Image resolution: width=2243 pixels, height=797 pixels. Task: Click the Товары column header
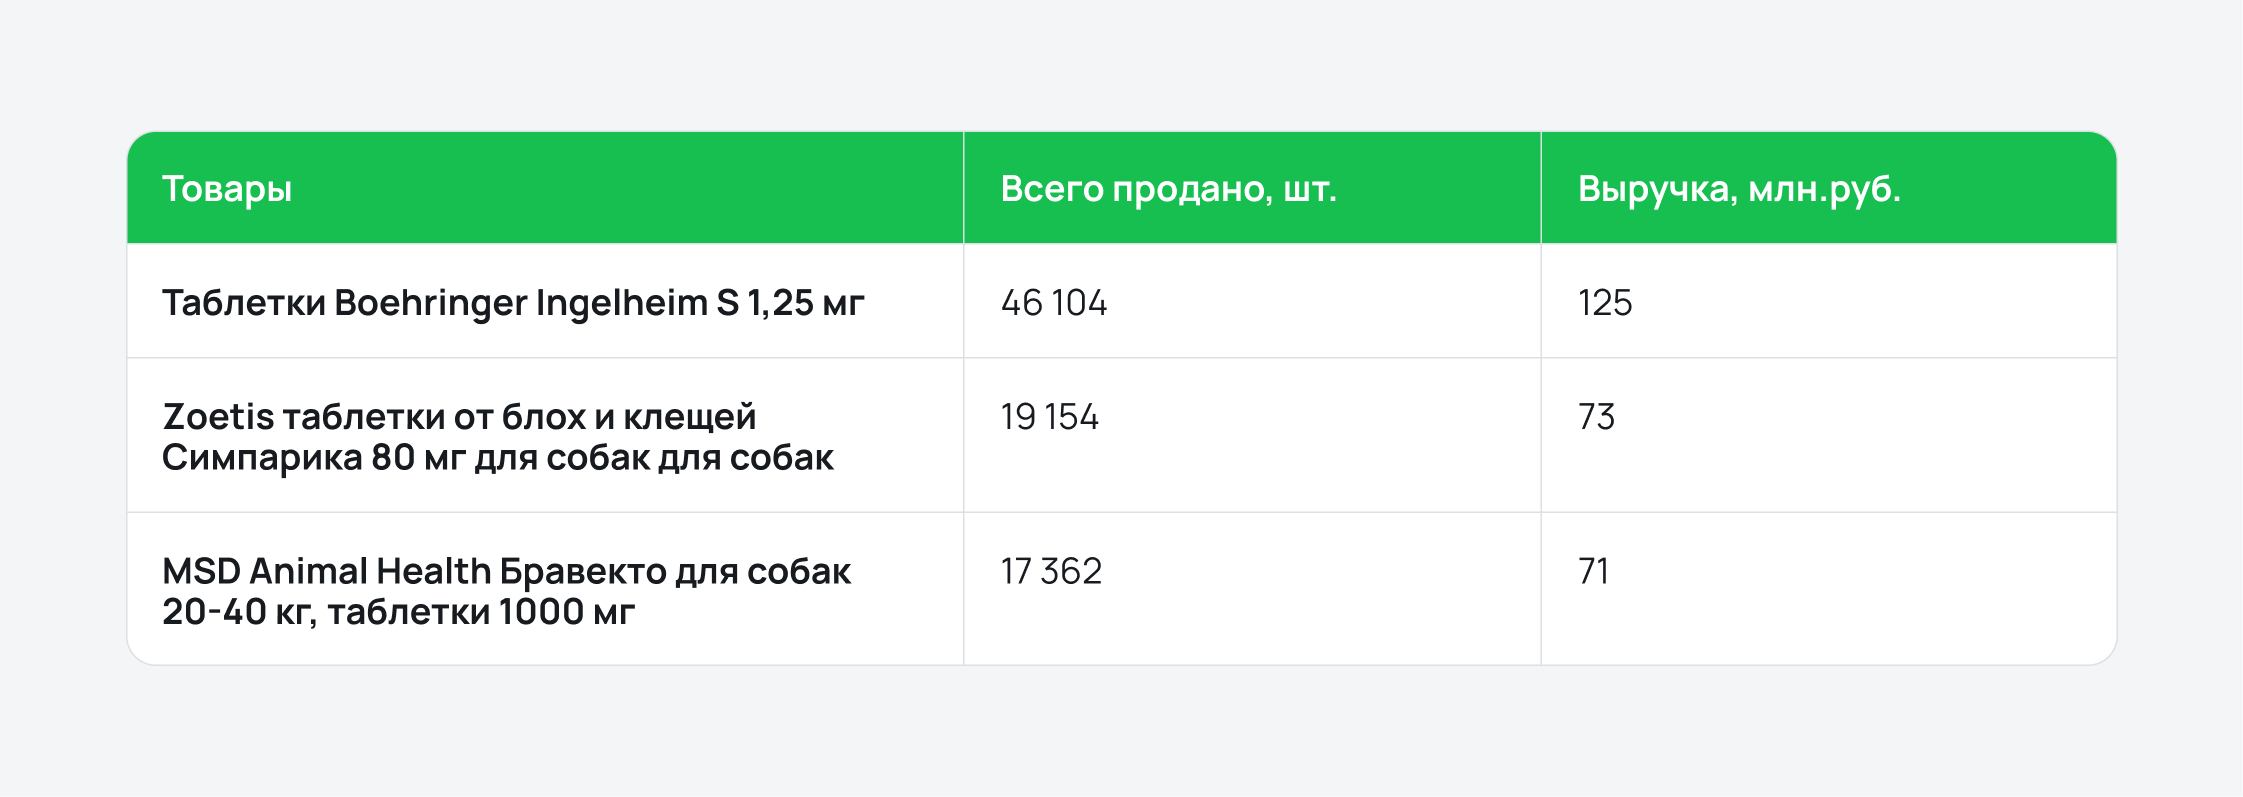pyautogui.click(x=227, y=189)
